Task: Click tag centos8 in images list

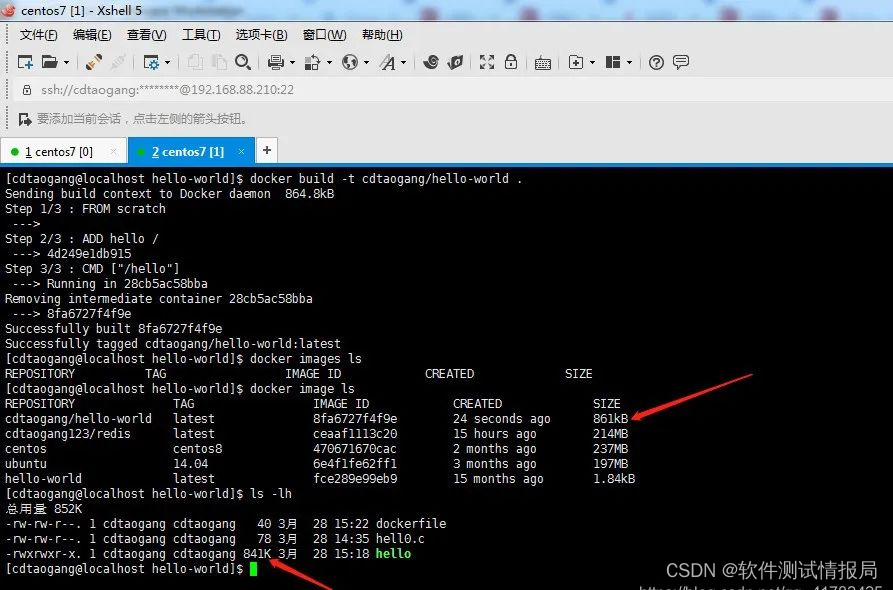Action: (198, 449)
